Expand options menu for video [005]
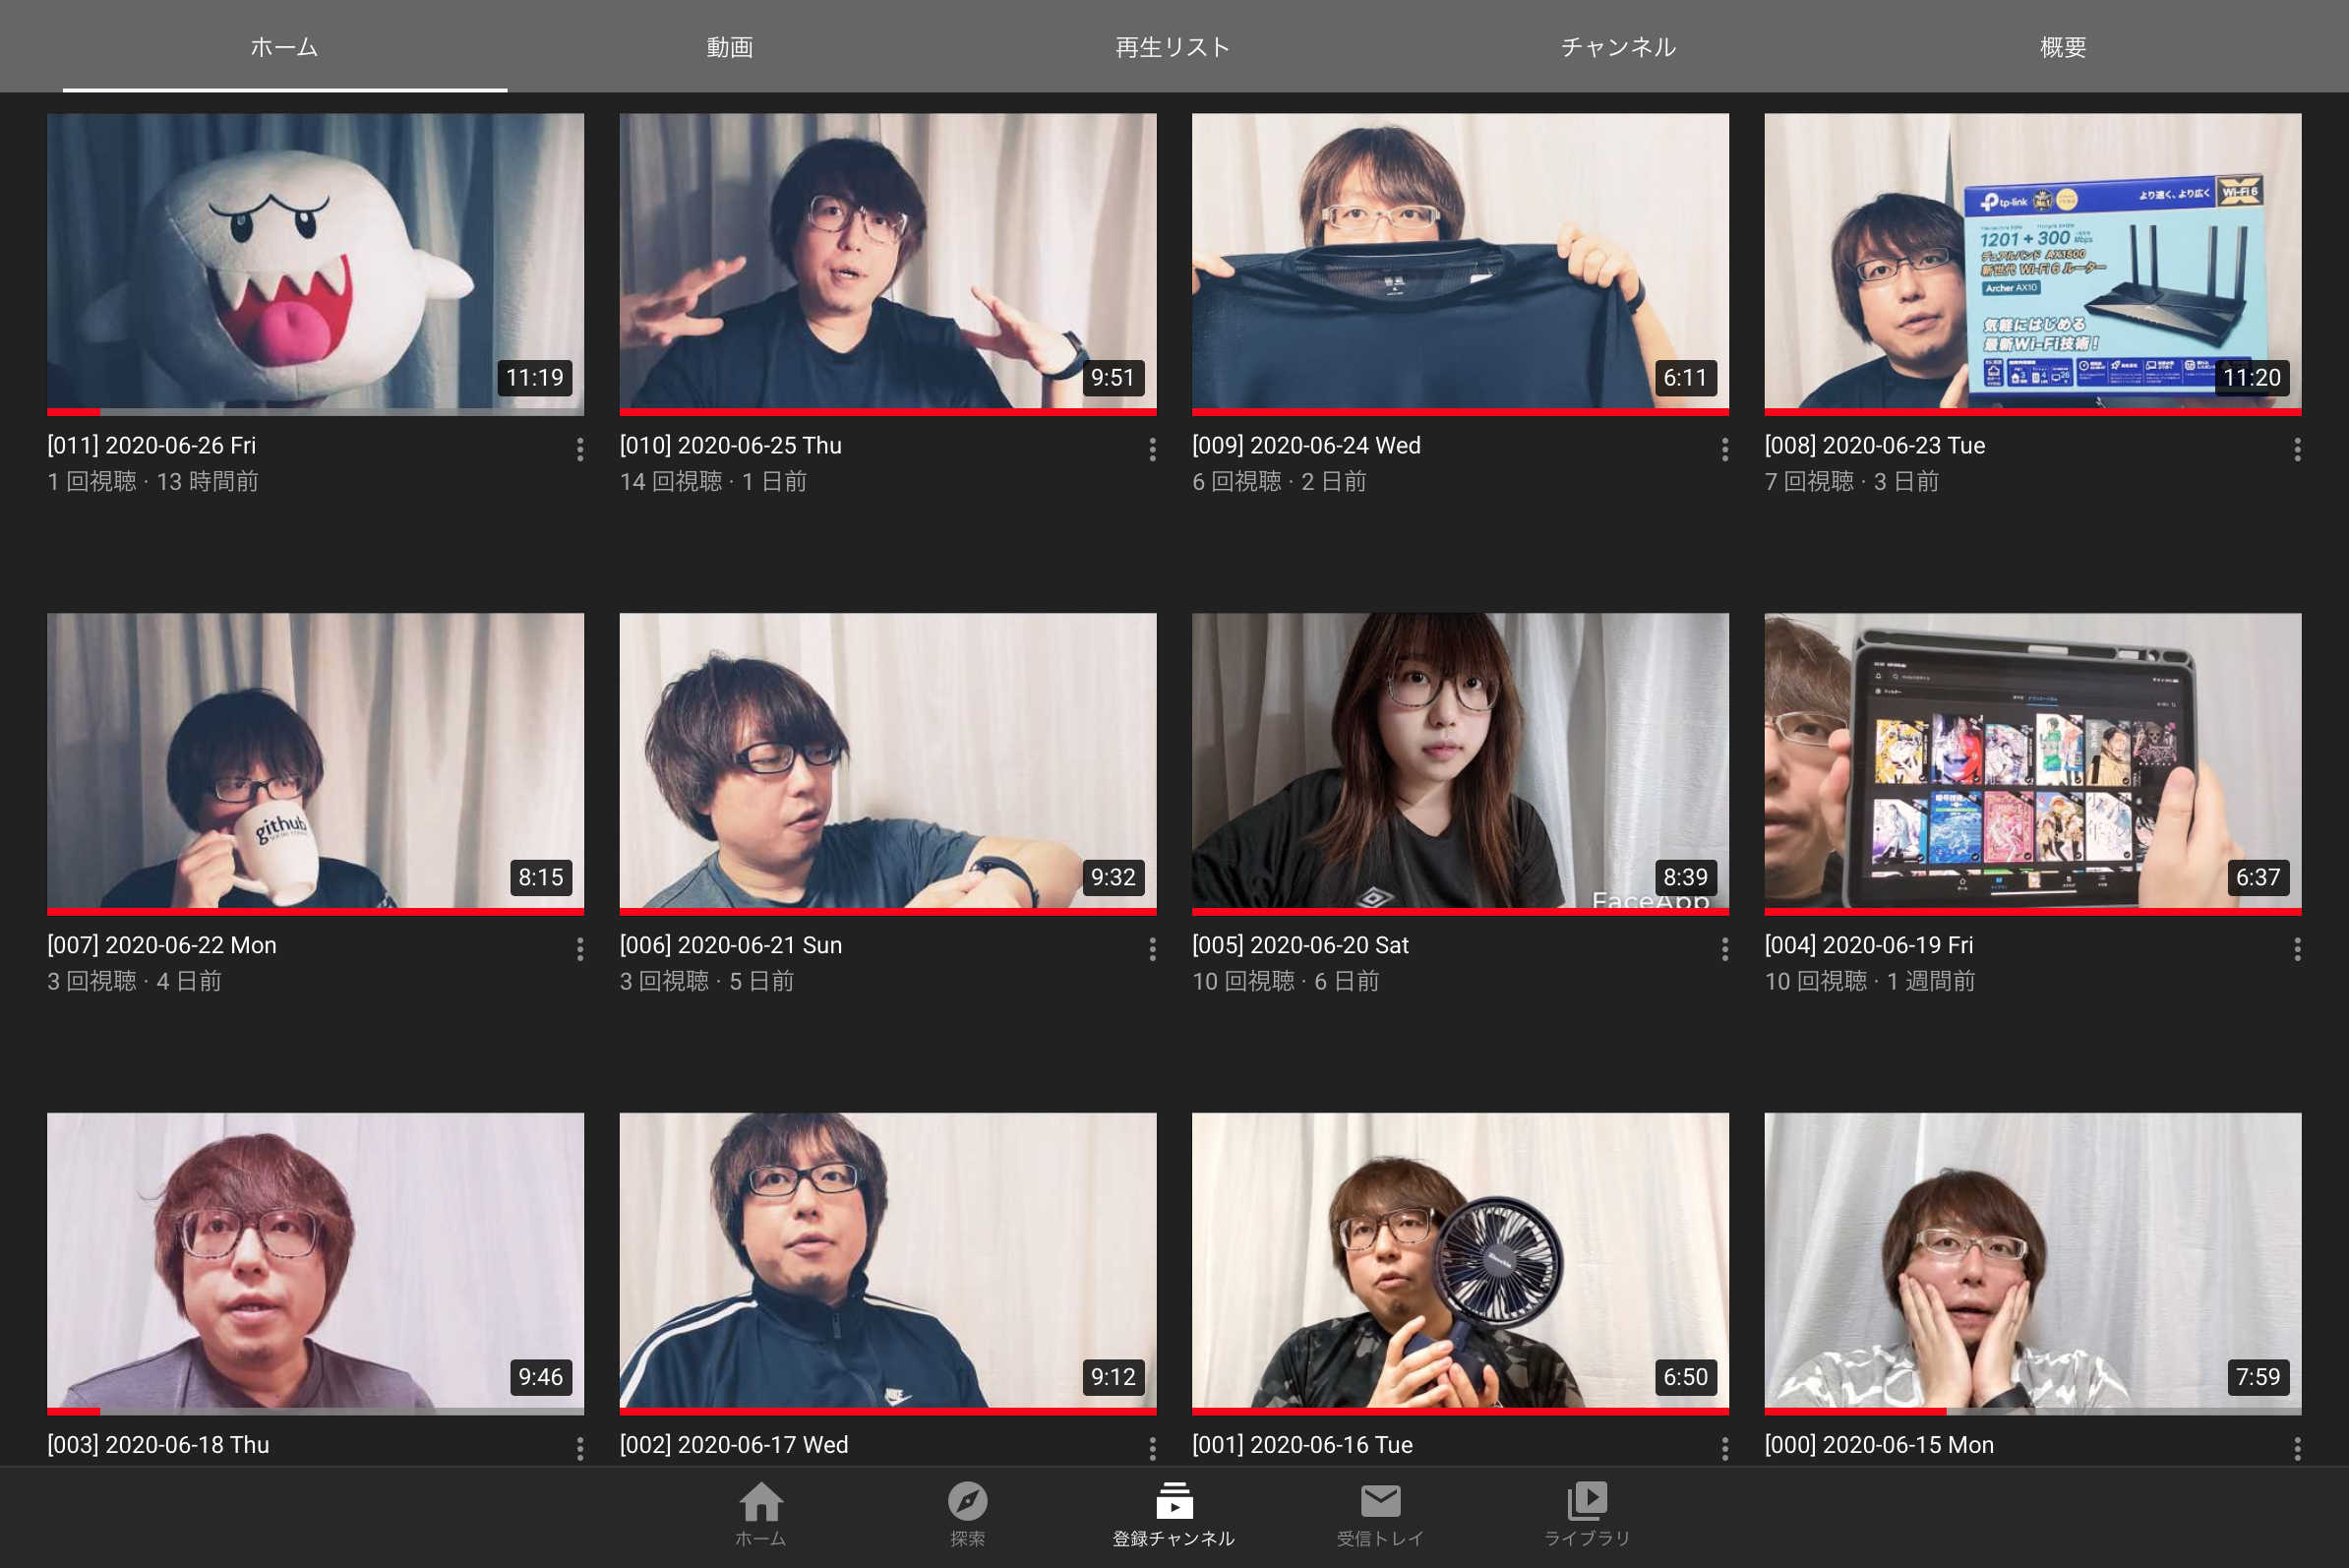Image resolution: width=2349 pixels, height=1568 pixels. [x=1725, y=950]
